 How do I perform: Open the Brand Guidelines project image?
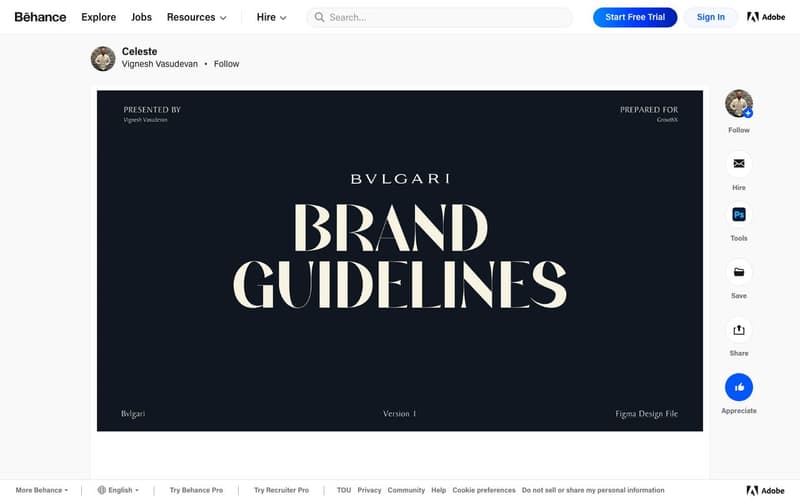click(x=400, y=261)
